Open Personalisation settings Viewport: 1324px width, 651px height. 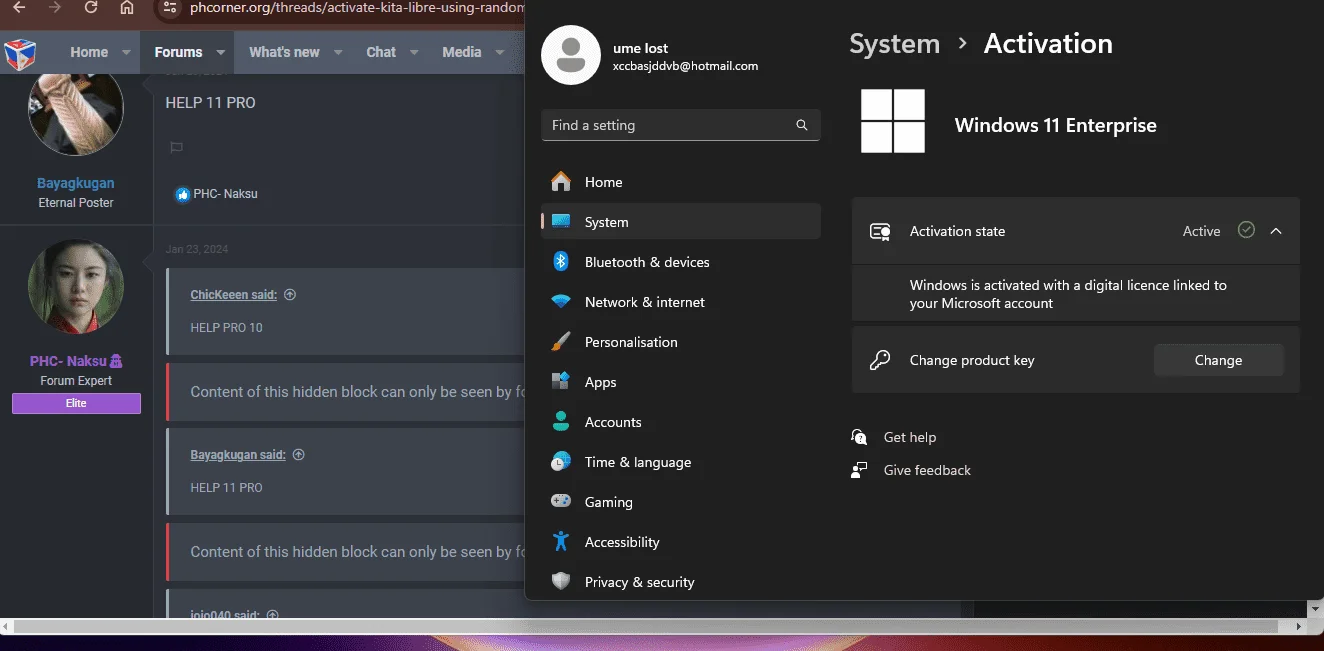[x=681, y=342]
